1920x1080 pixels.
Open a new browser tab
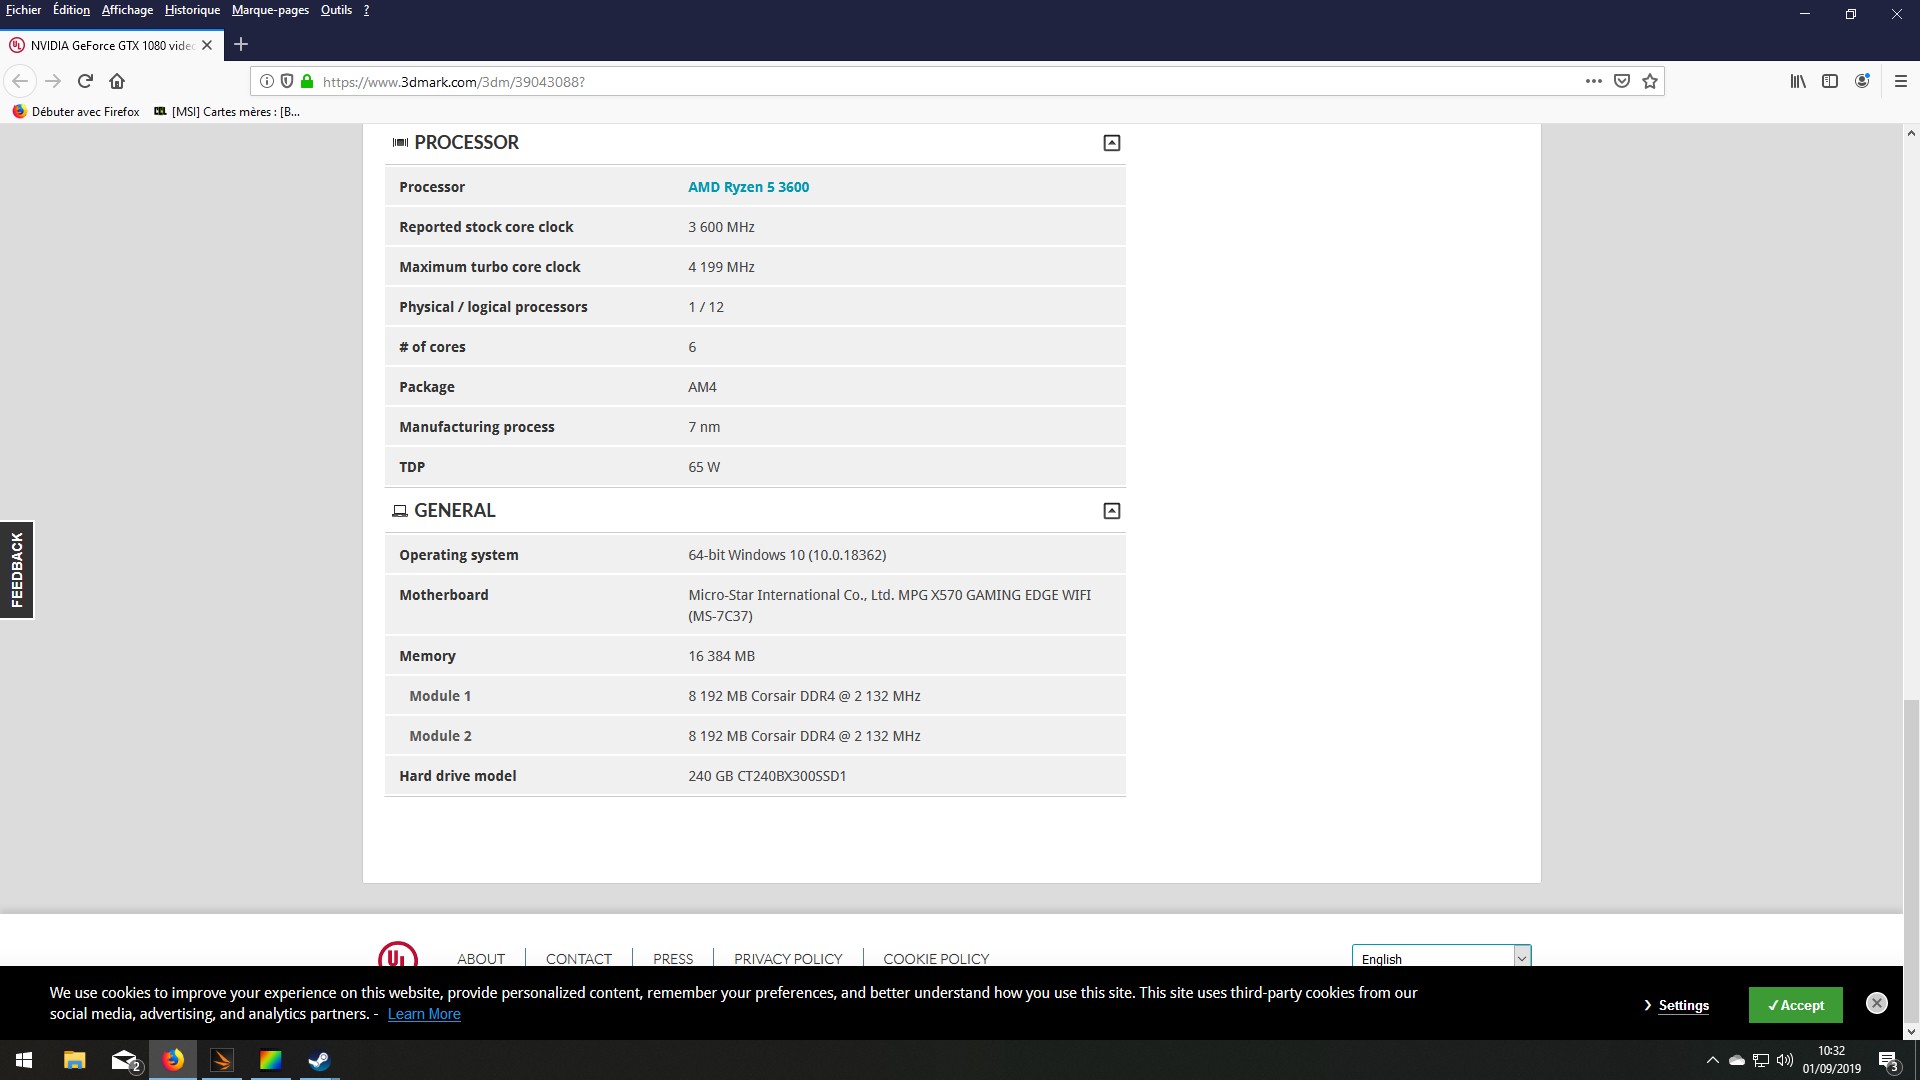click(240, 44)
